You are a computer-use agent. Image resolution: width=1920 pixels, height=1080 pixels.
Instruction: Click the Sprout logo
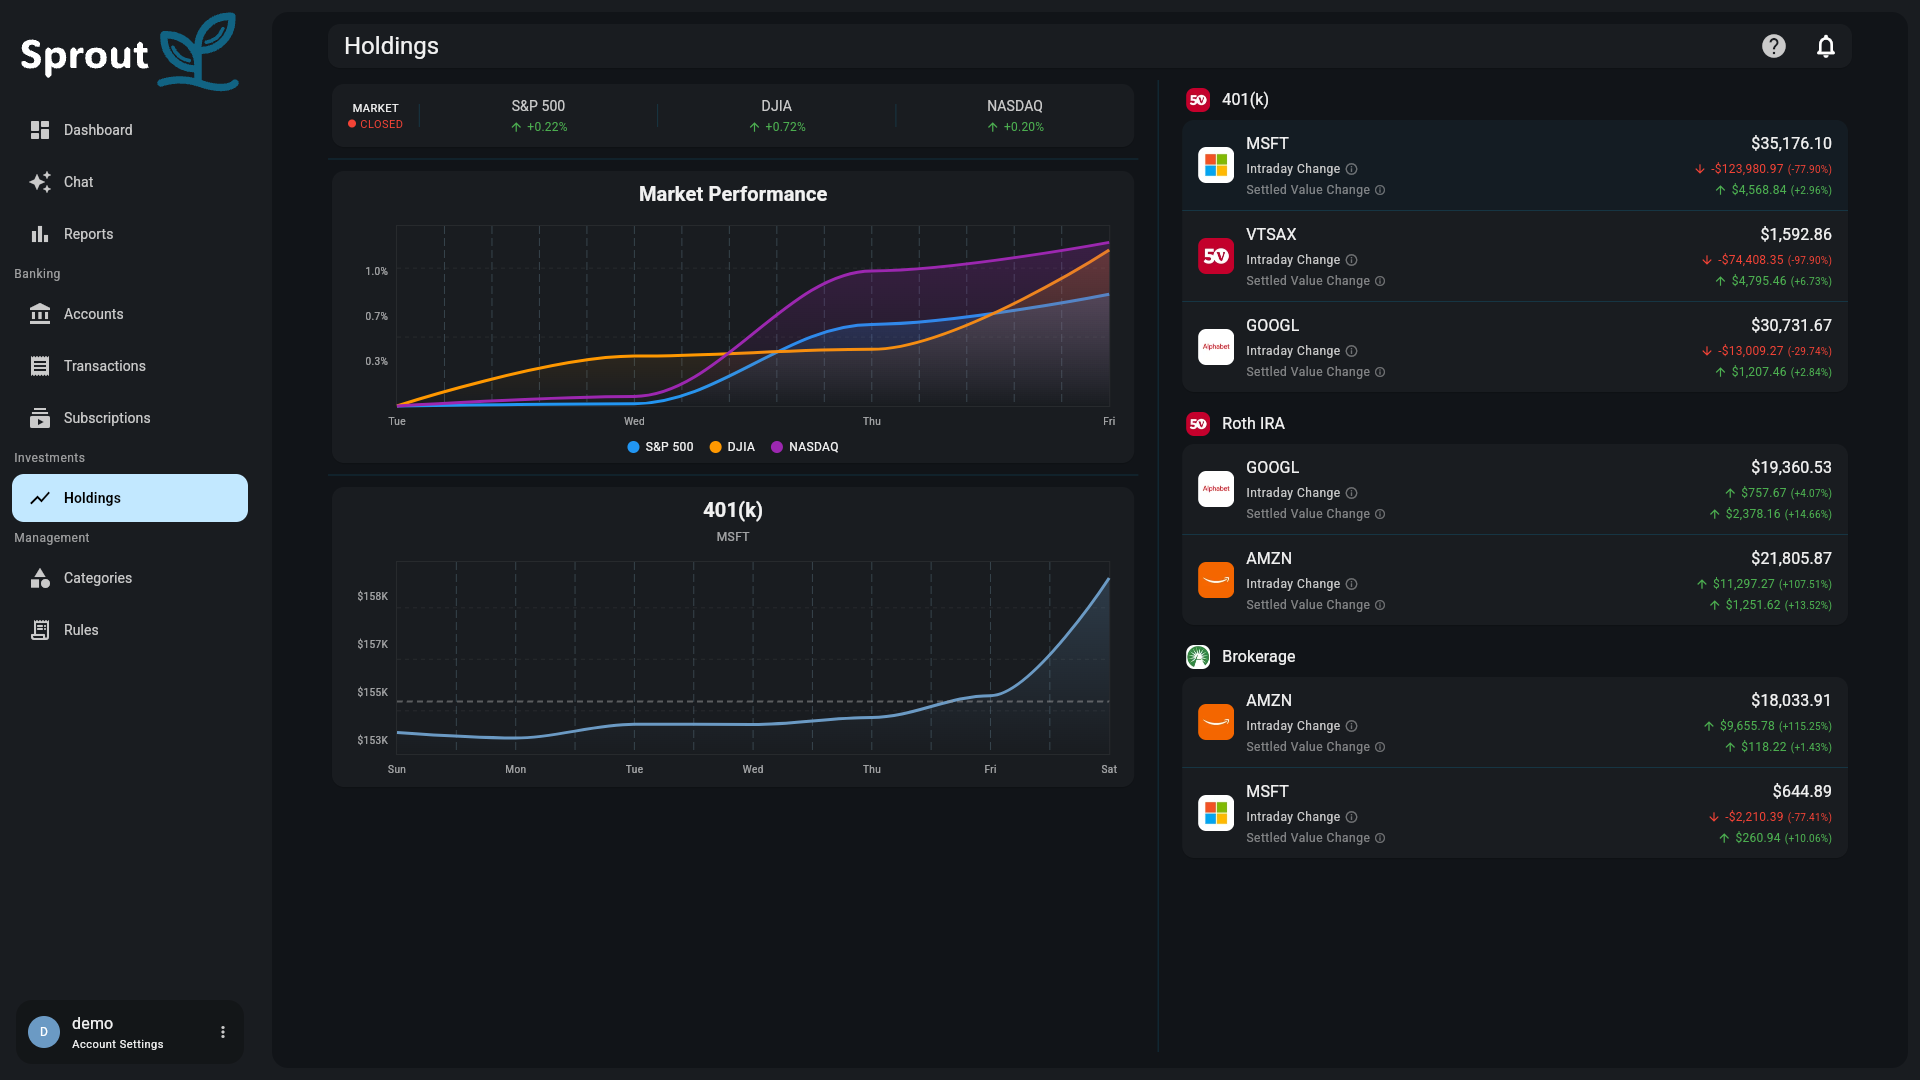(x=130, y=52)
